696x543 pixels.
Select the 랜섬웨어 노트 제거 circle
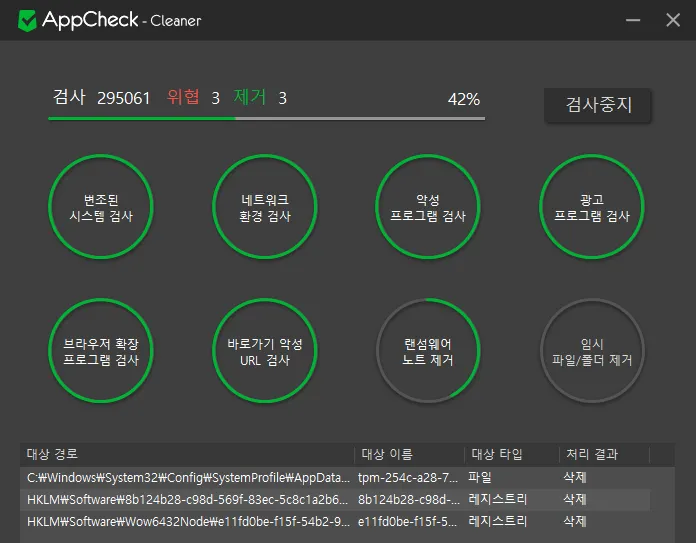[428, 351]
